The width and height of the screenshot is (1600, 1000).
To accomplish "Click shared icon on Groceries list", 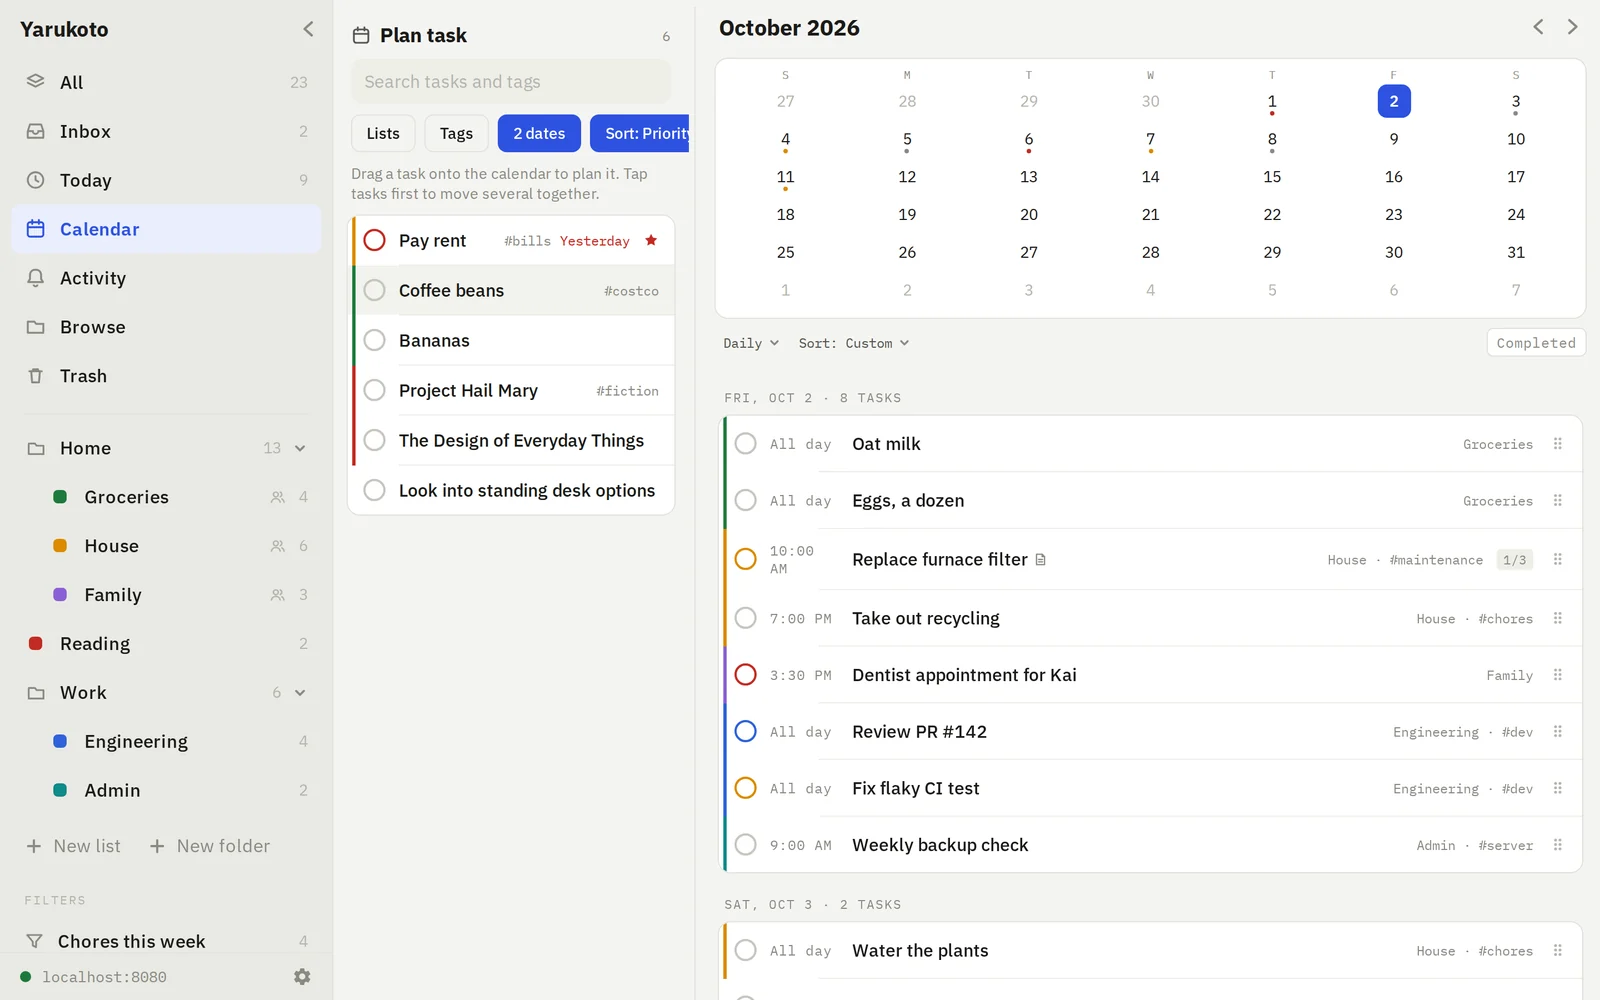I will pyautogui.click(x=277, y=497).
